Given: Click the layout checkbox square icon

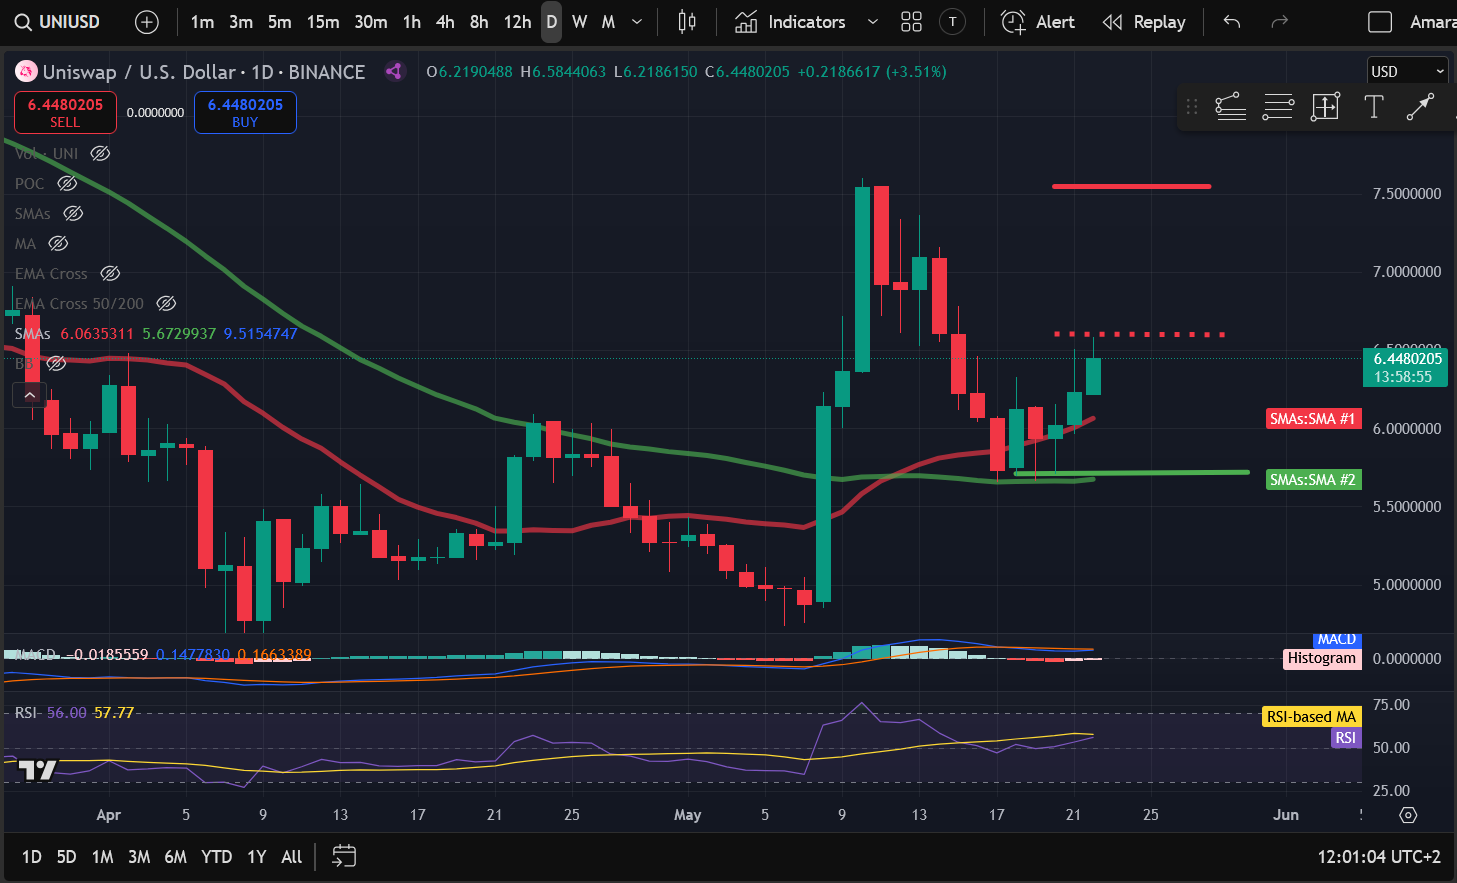Looking at the screenshot, I should pos(1380,22).
